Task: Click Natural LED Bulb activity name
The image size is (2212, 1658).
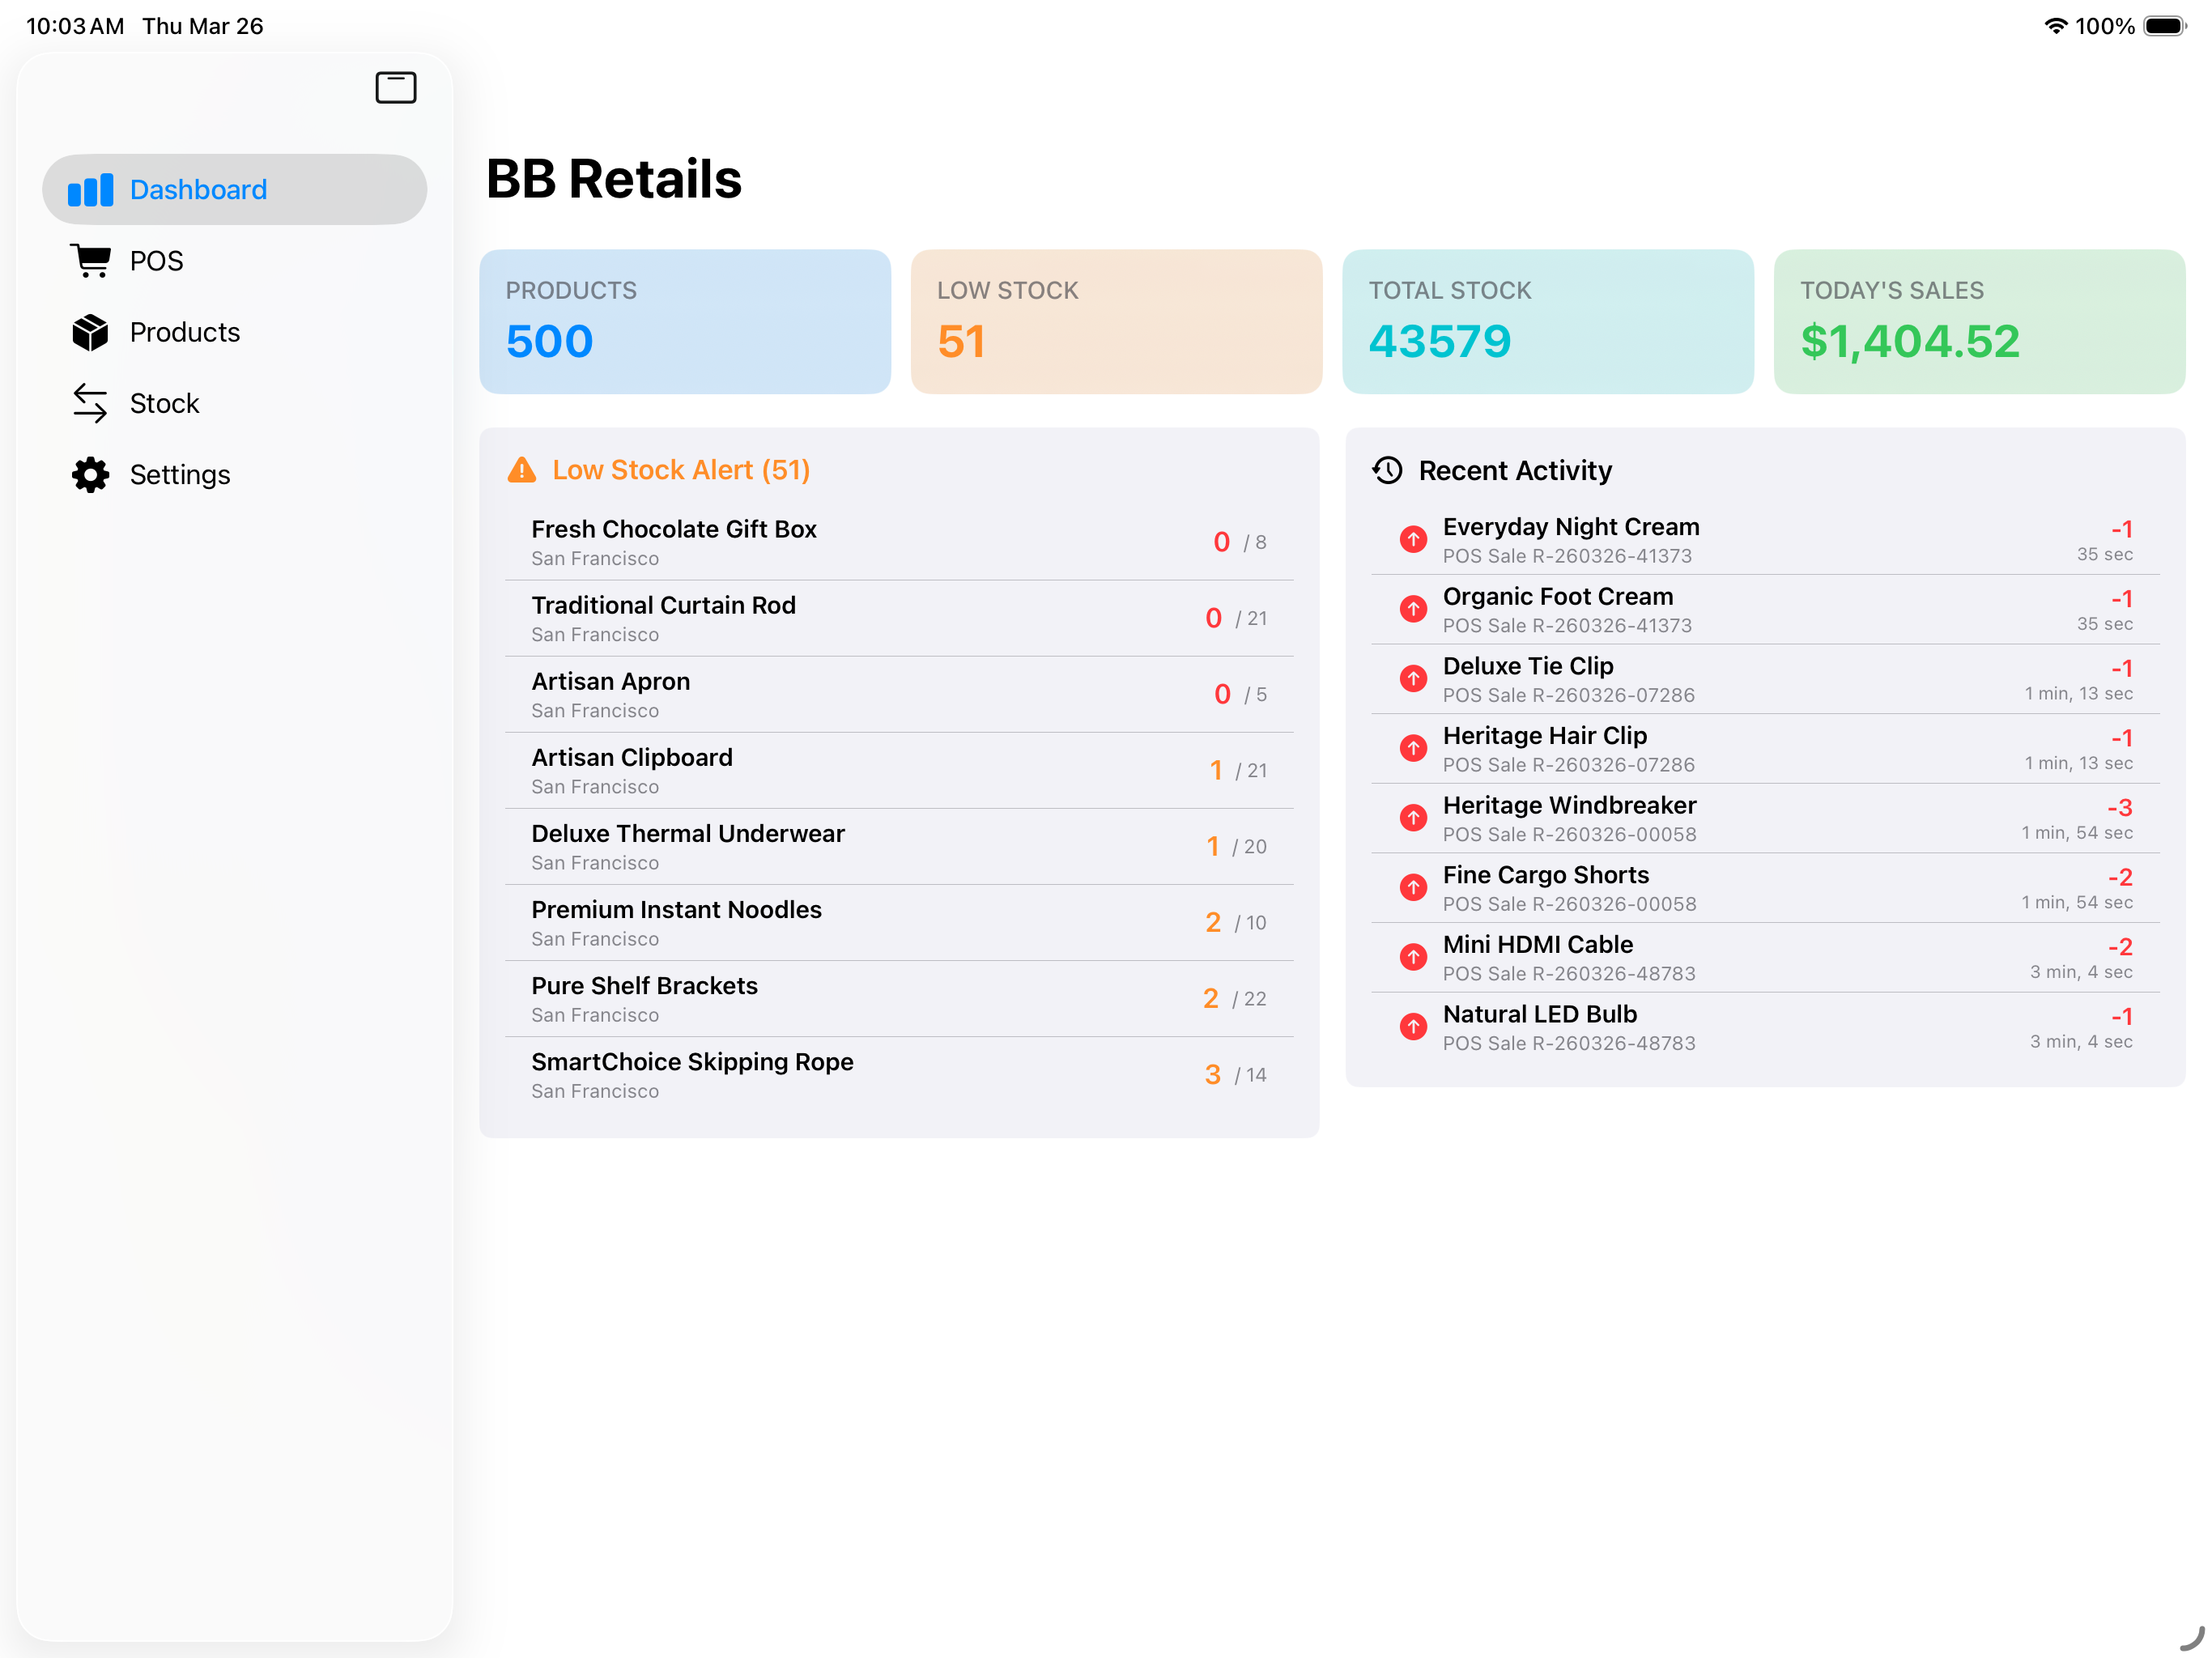Action: (1539, 1014)
